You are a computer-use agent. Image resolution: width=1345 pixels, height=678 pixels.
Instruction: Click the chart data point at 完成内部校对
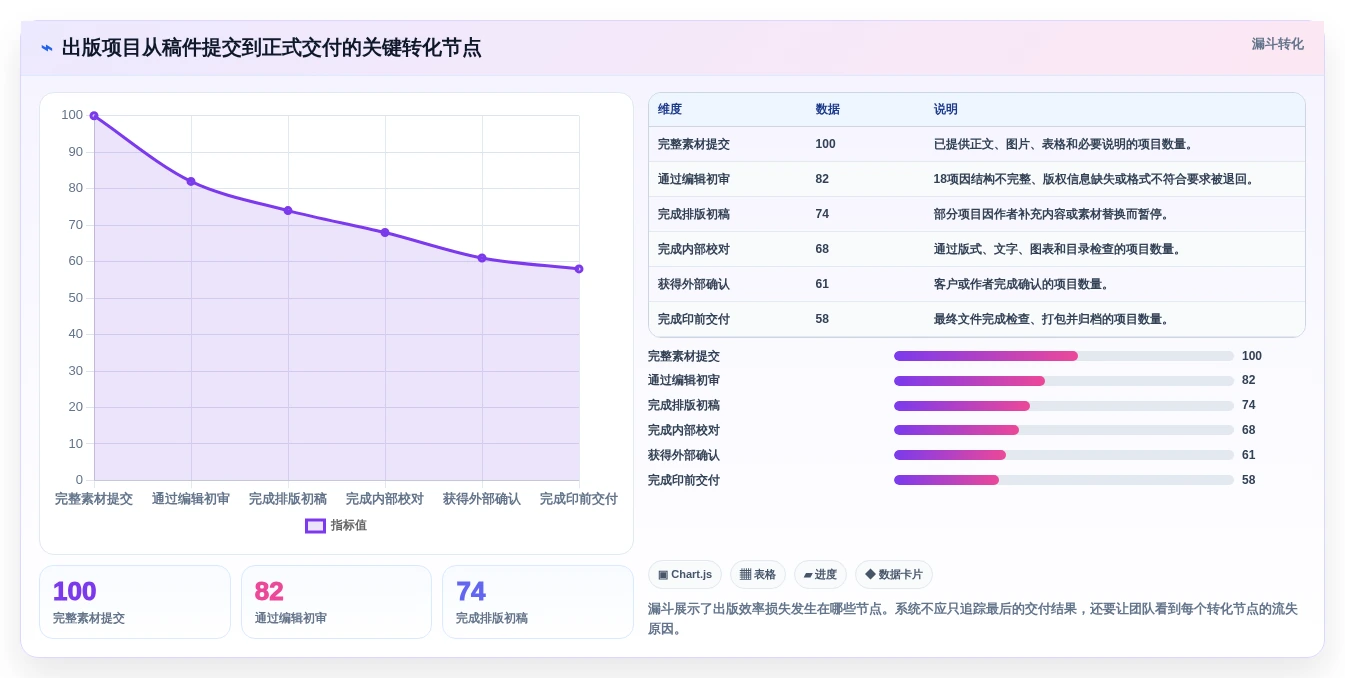pyautogui.click(x=385, y=233)
